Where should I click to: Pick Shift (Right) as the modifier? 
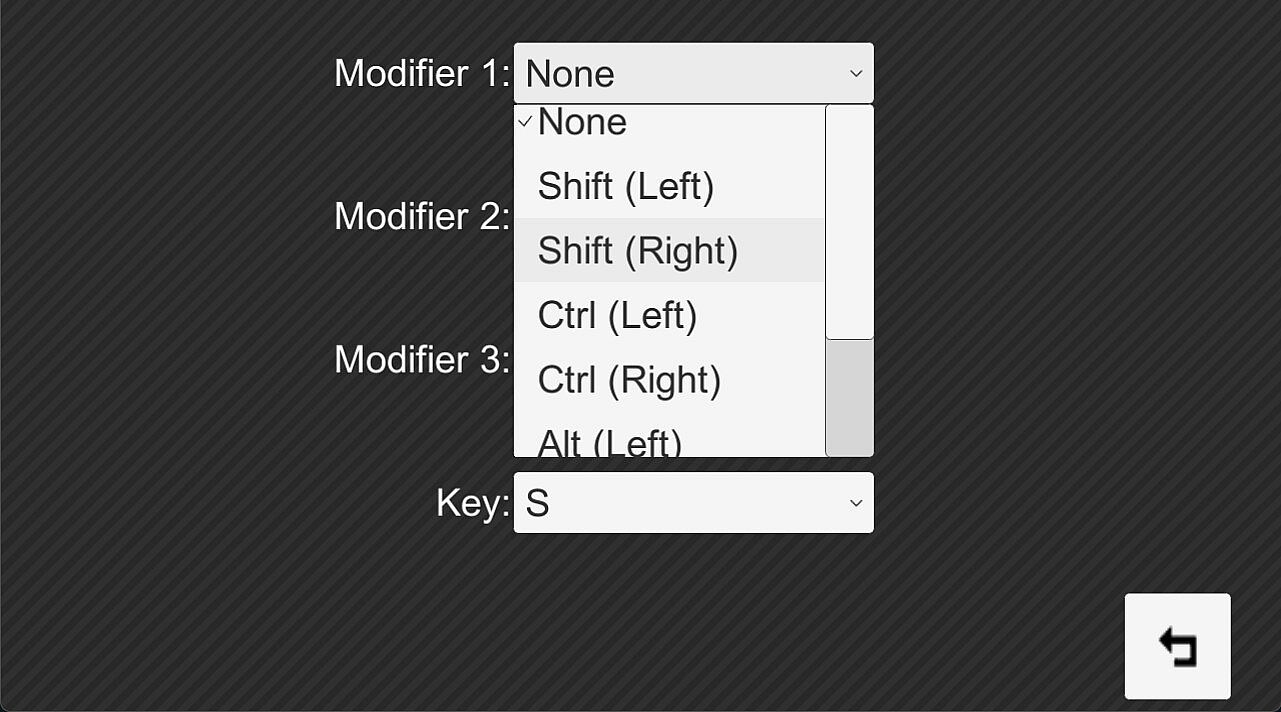(637, 250)
